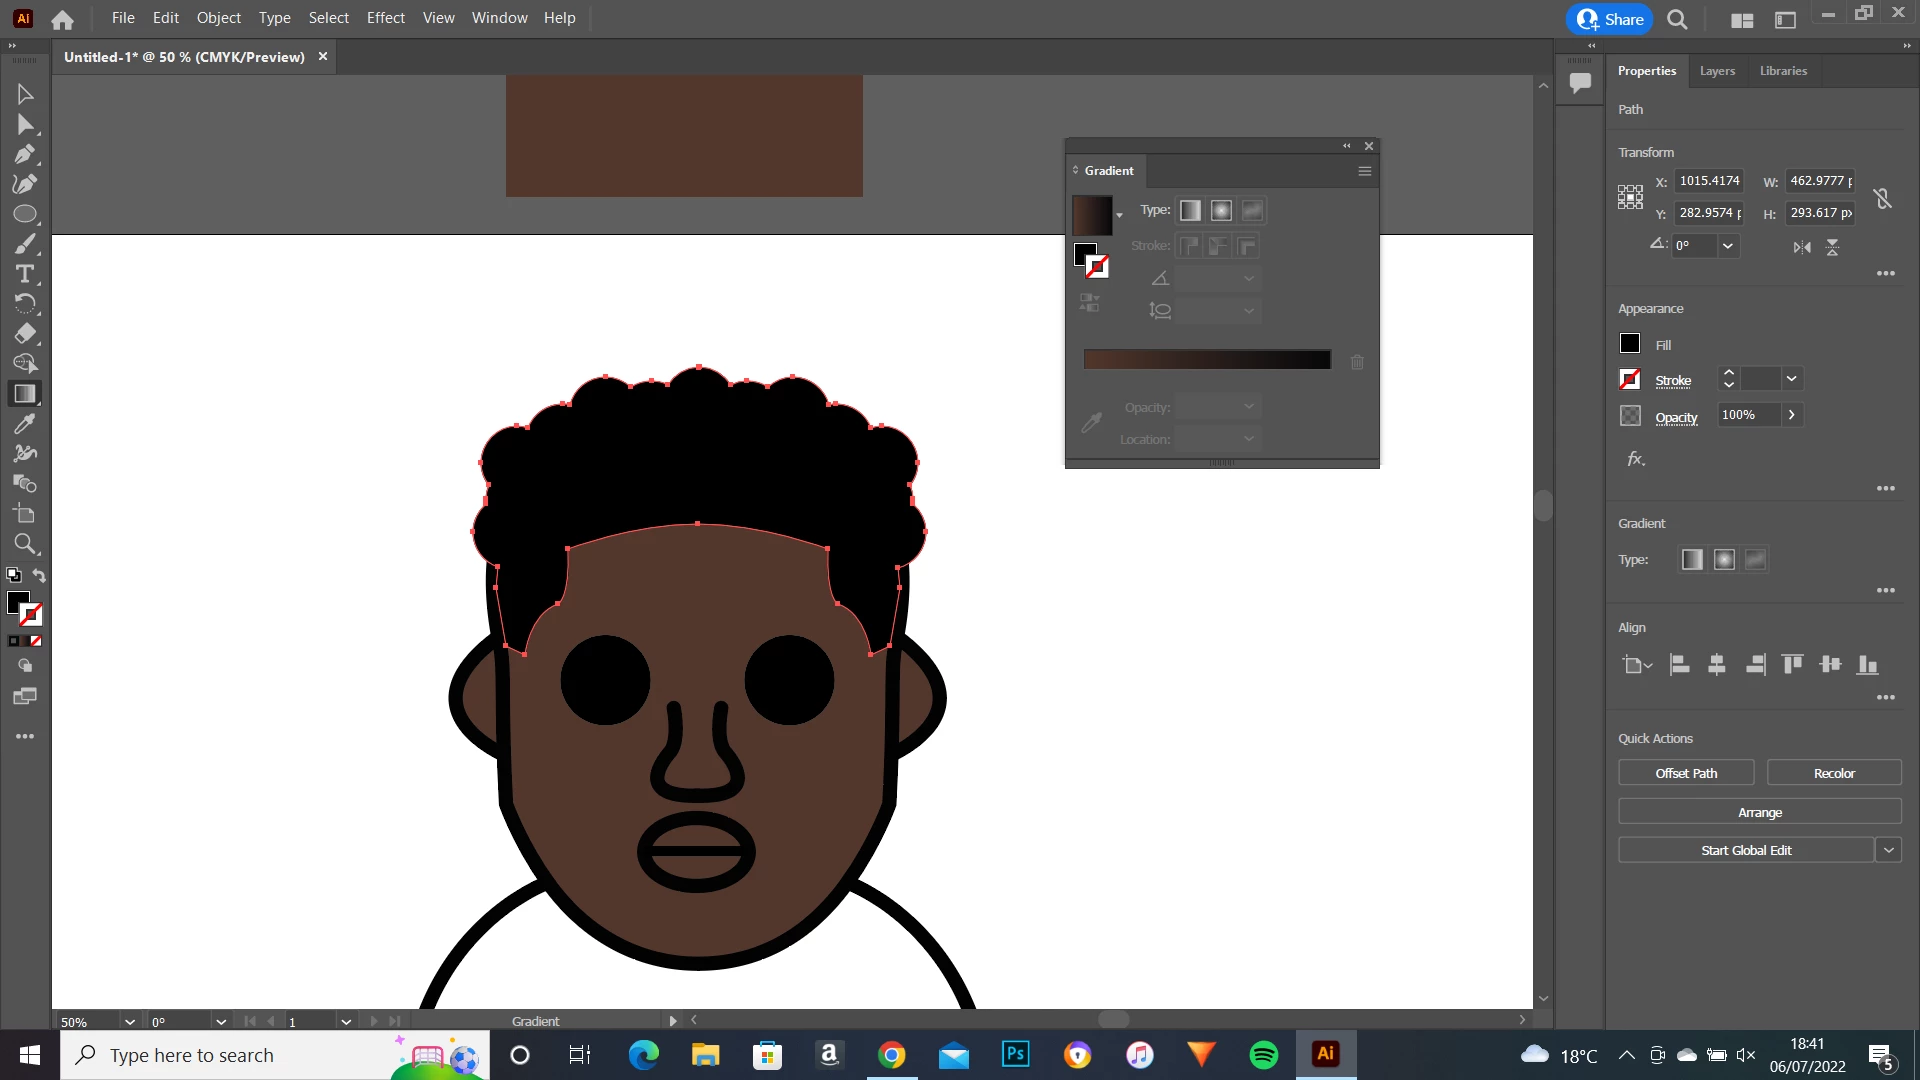Select the Zoom tool
Viewport: 1920px width, 1080px height.
pos(25,544)
